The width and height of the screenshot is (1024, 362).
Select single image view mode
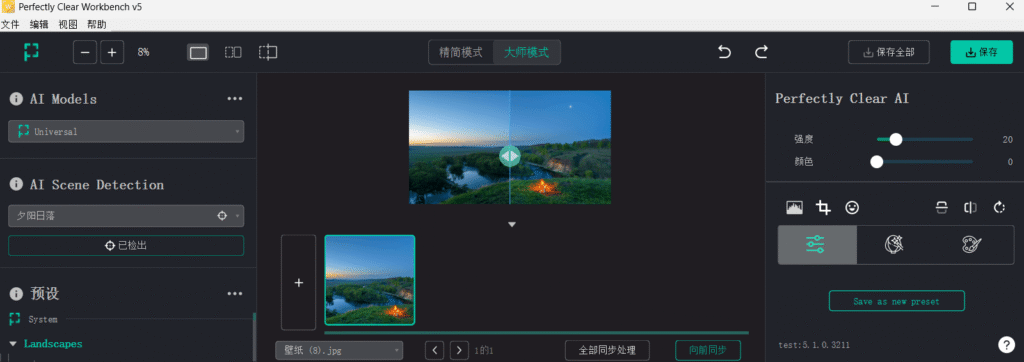pos(198,52)
